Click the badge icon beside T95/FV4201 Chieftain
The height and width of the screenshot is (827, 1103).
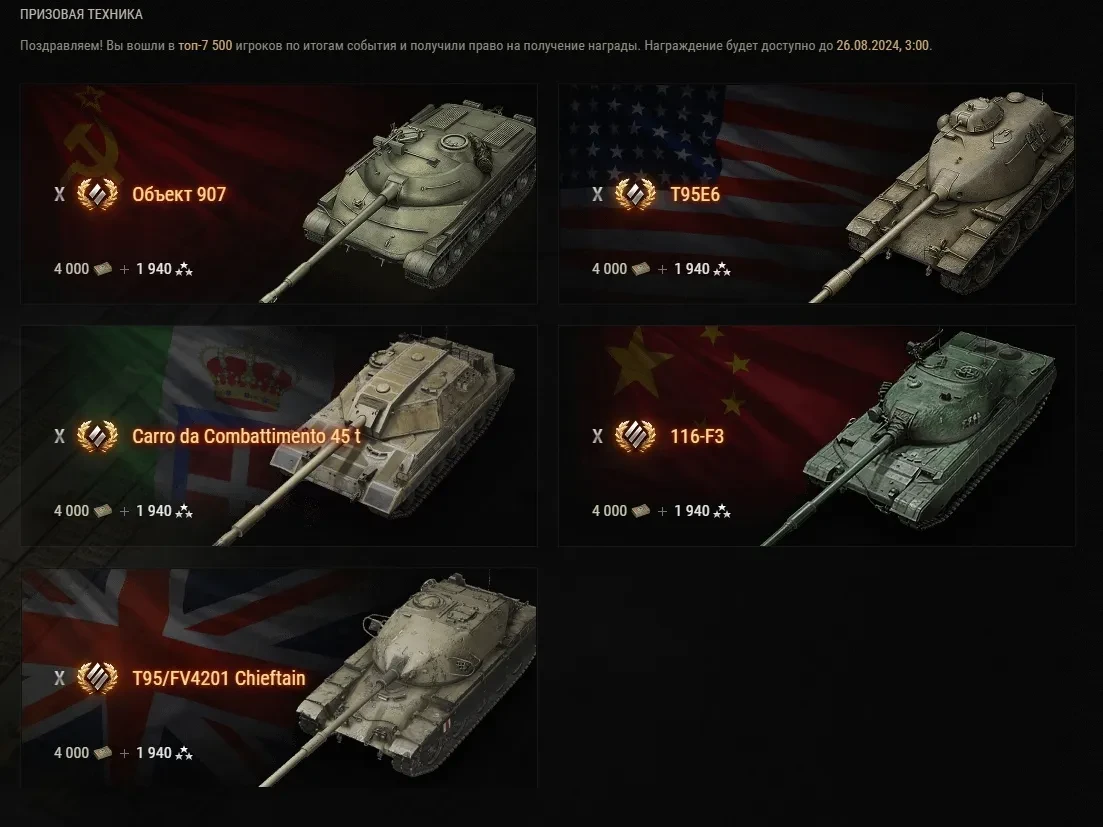tap(97, 678)
